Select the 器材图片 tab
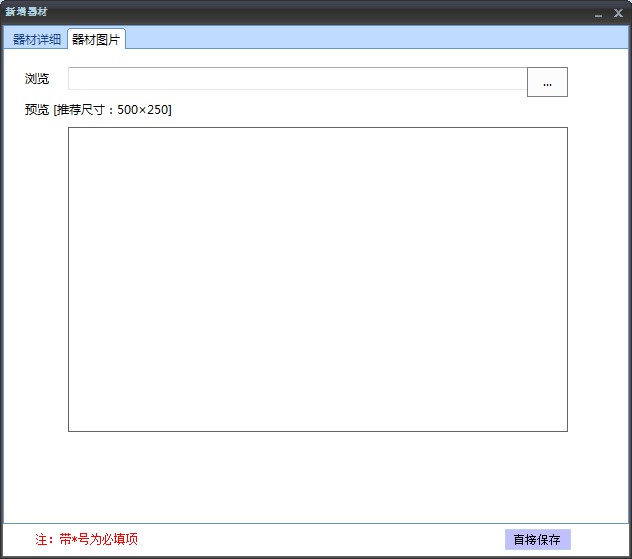Image resolution: width=632 pixels, height=559 pixels. click(x=96, y=39)
